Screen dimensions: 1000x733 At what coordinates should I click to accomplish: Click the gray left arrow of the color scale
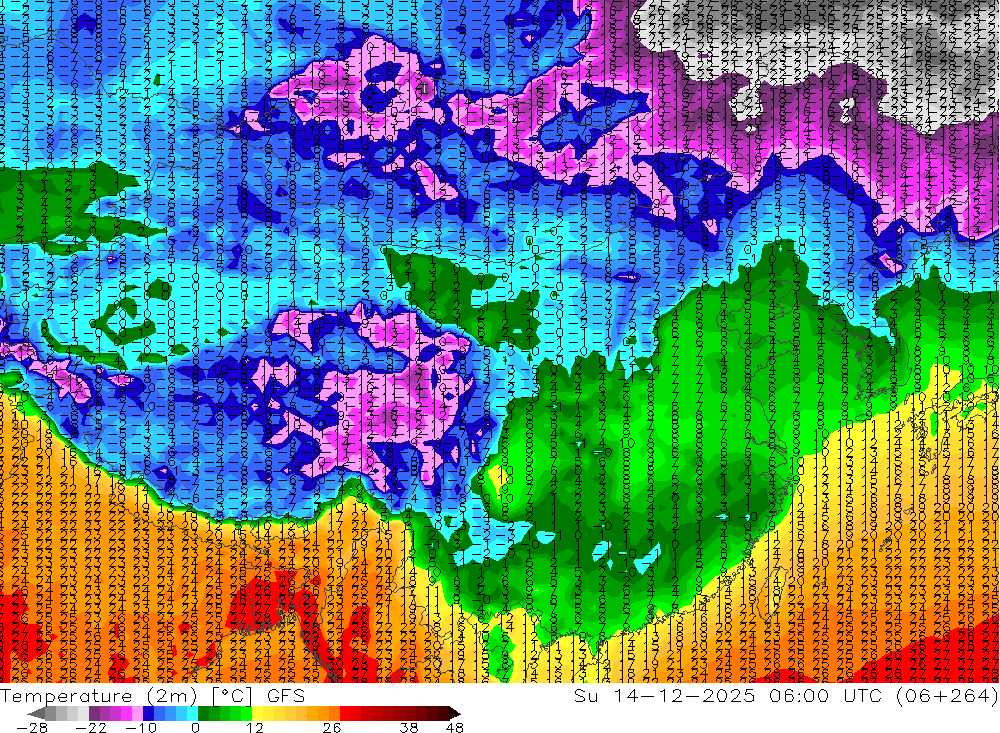coord(36,714)
